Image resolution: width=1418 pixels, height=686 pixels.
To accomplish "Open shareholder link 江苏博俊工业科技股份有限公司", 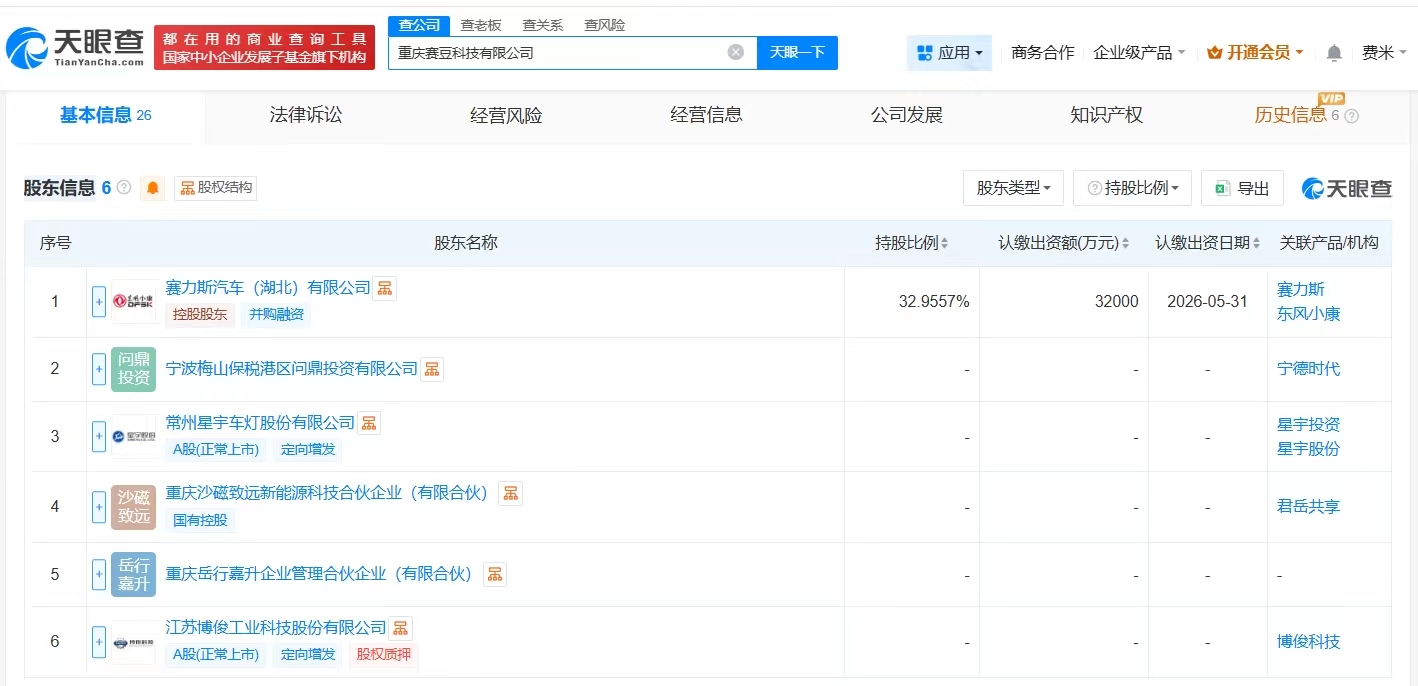I will click(276, 628).
